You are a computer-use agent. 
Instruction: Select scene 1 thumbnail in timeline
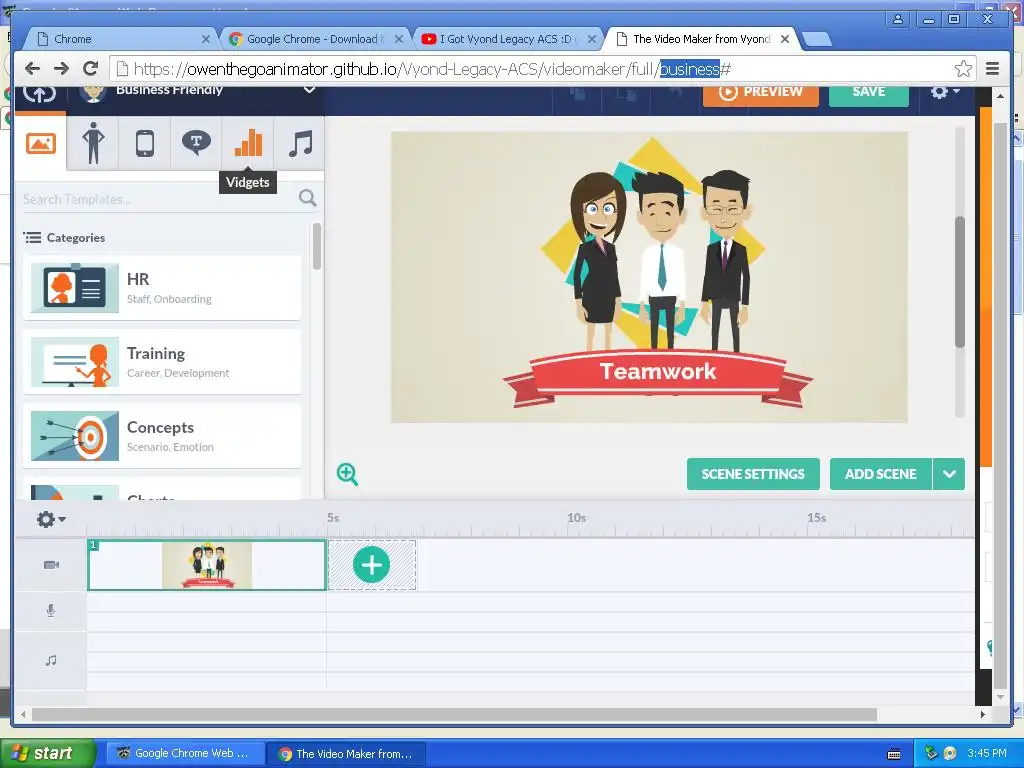(207, 565)
